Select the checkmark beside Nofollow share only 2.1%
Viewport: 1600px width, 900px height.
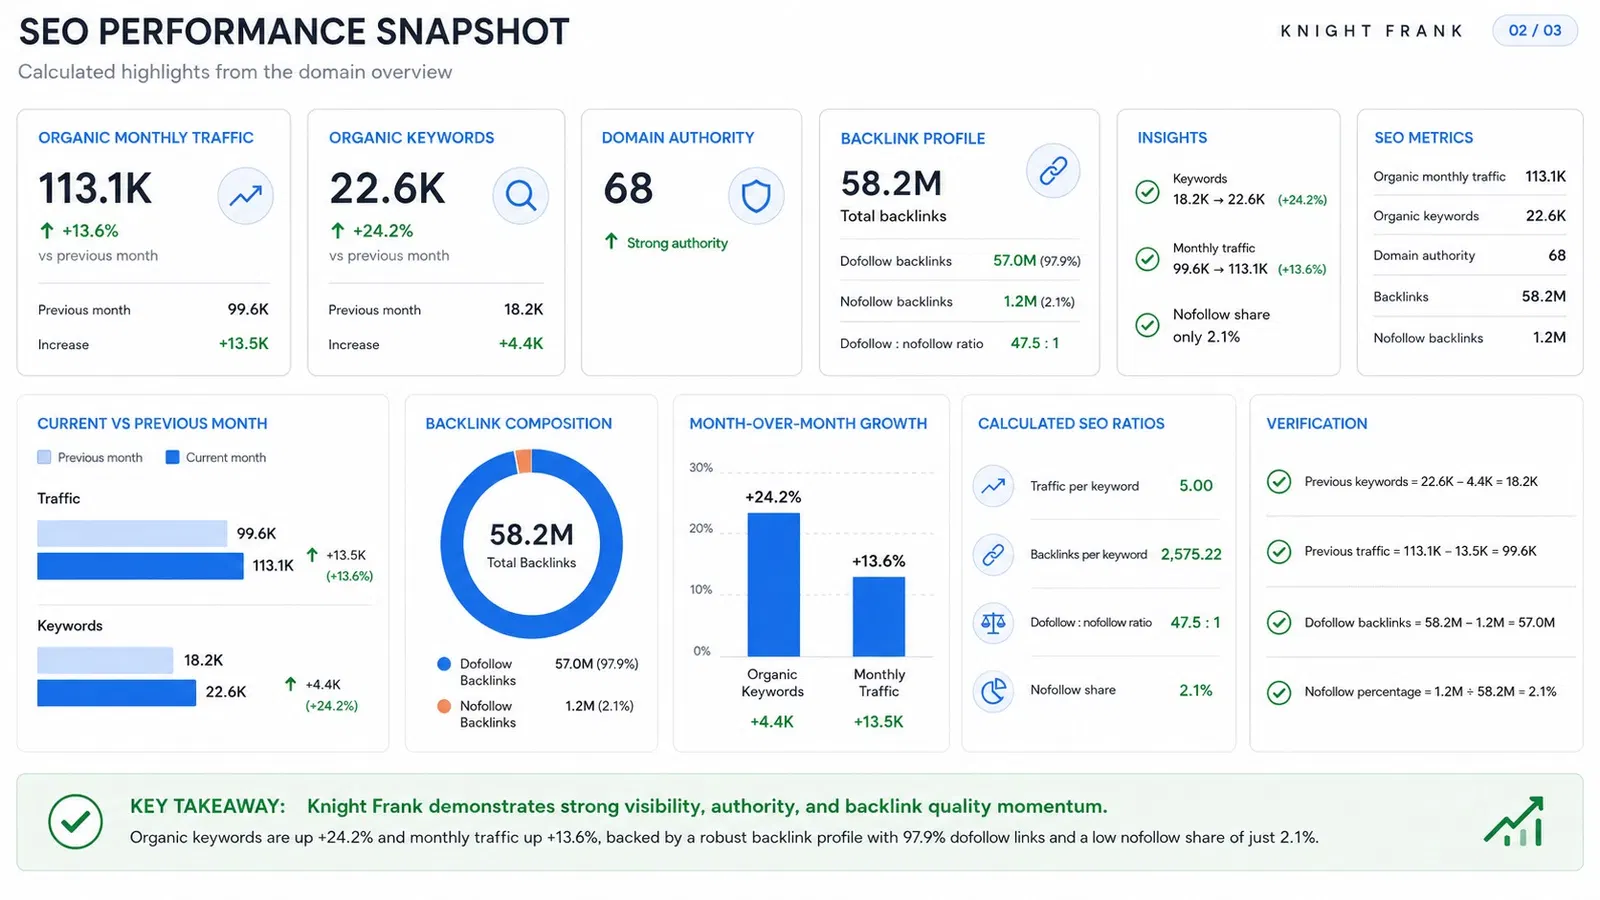pyautogui.click(x=1148, y=325)
